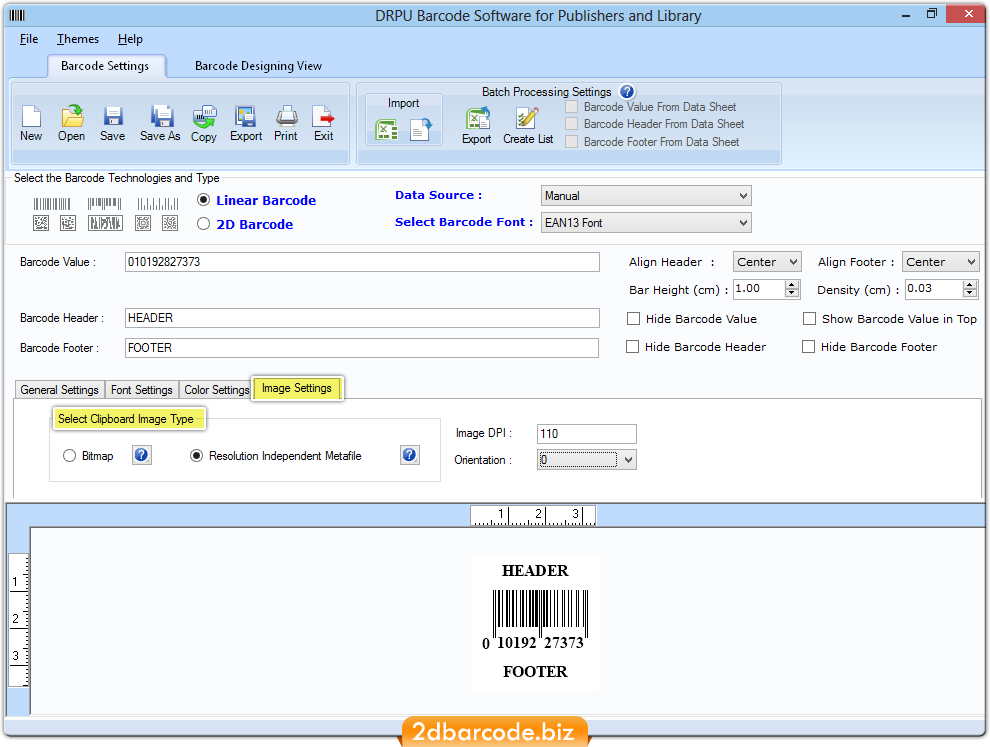Open the Align Header dropdown
The height and width of the screenshot is (747, 990).
coord(766,261)
